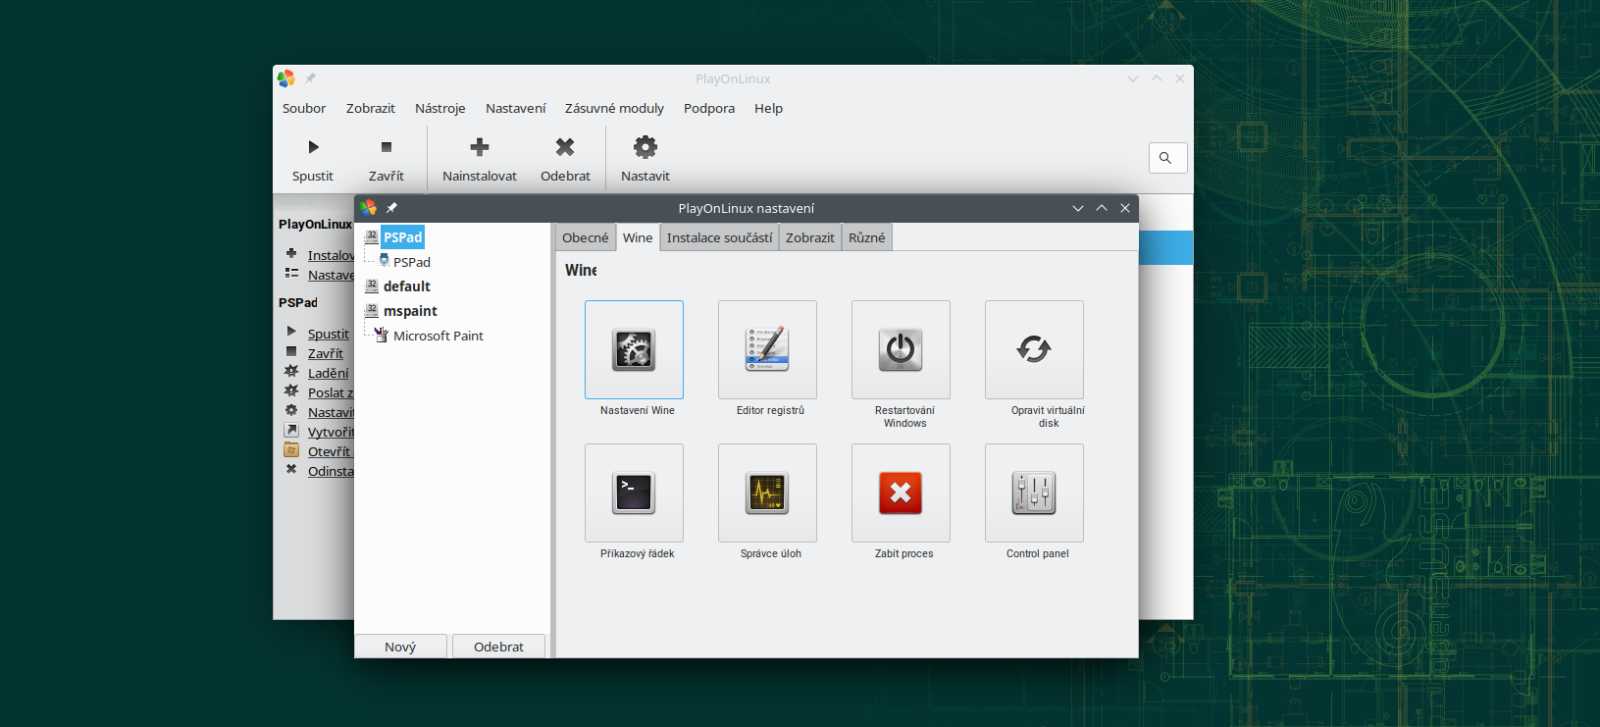Click PSPad shortcut icon under PSPad drive
The height and width of the screenshot is (727, 1600).
pos(384,261)
